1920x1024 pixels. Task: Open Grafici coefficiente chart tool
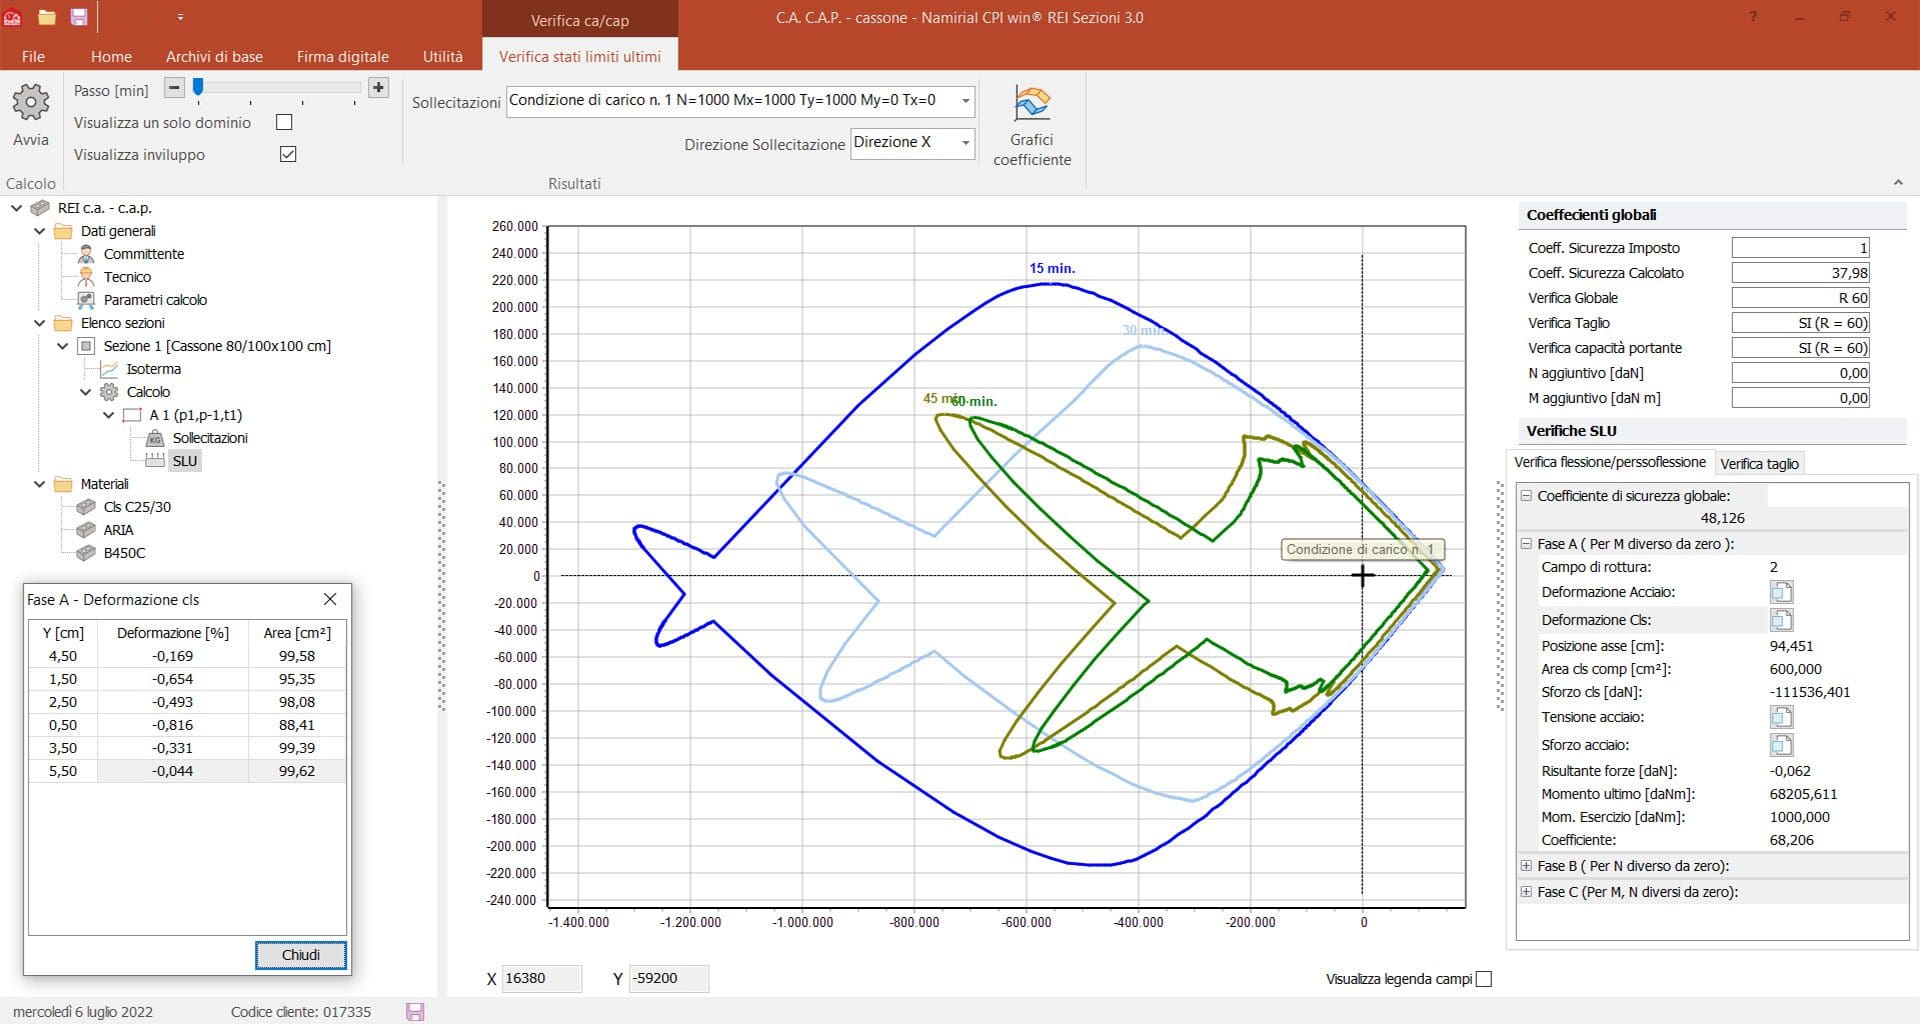pos(1031,104)
